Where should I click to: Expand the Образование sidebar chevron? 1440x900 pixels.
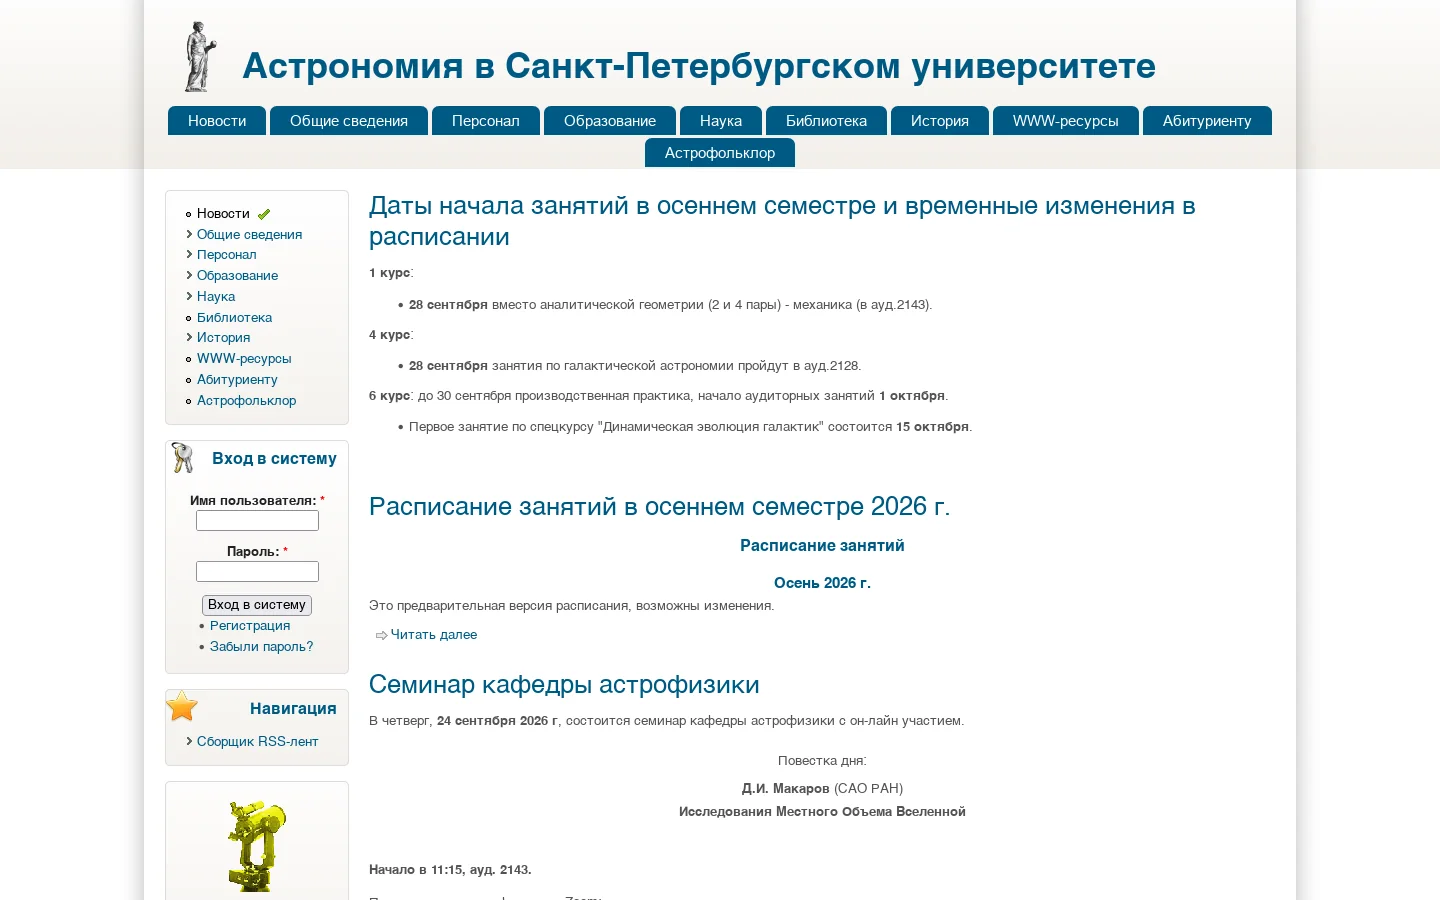tap(189, 275)
